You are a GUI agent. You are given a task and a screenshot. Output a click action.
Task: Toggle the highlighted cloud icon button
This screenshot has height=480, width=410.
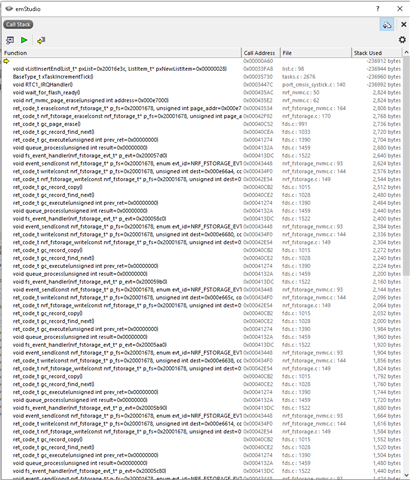tap(387, 25)
